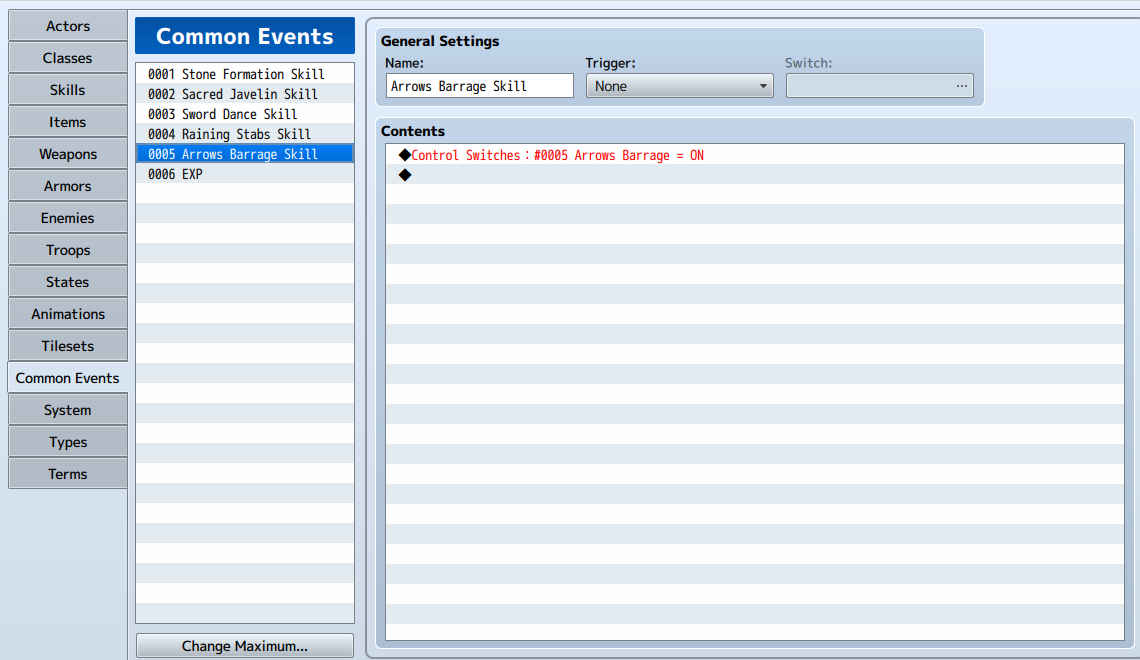Click the Change Maximum button
This screenshot has width=1140, height=660.
[245, 645]
